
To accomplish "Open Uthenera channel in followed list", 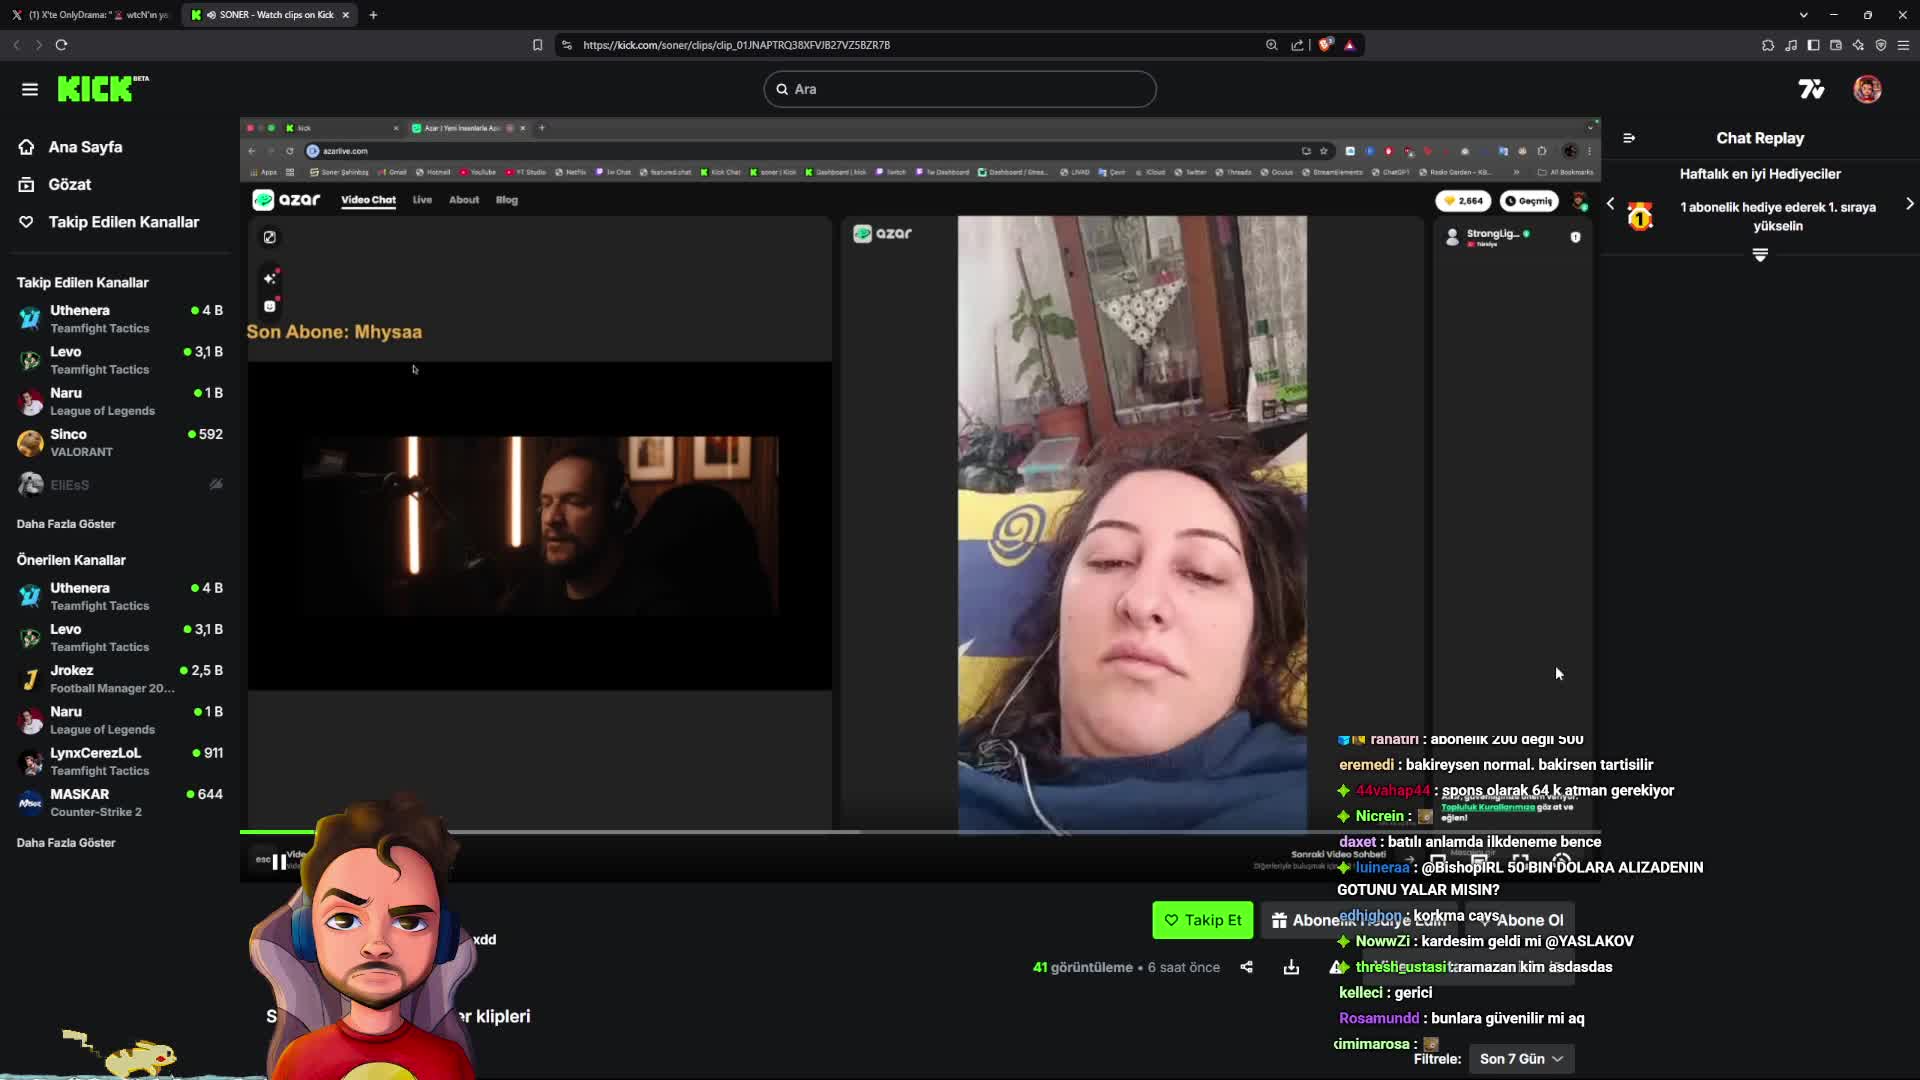I will (80, 311).
